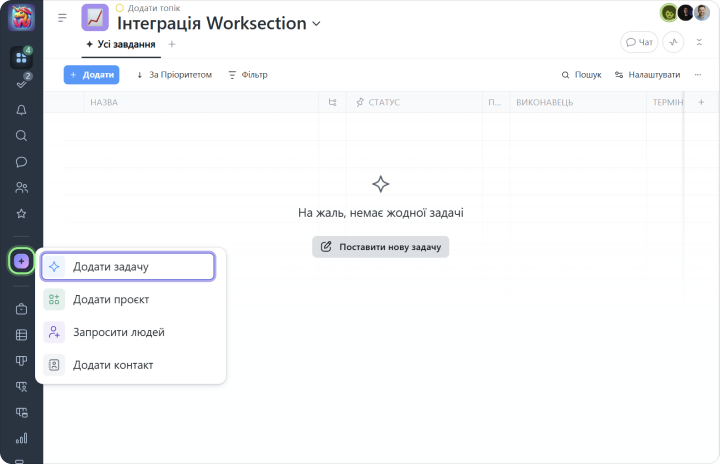Click the search magnifier in sidebar
The width and height of the screenshot is (720, 464).
[21, 136]
